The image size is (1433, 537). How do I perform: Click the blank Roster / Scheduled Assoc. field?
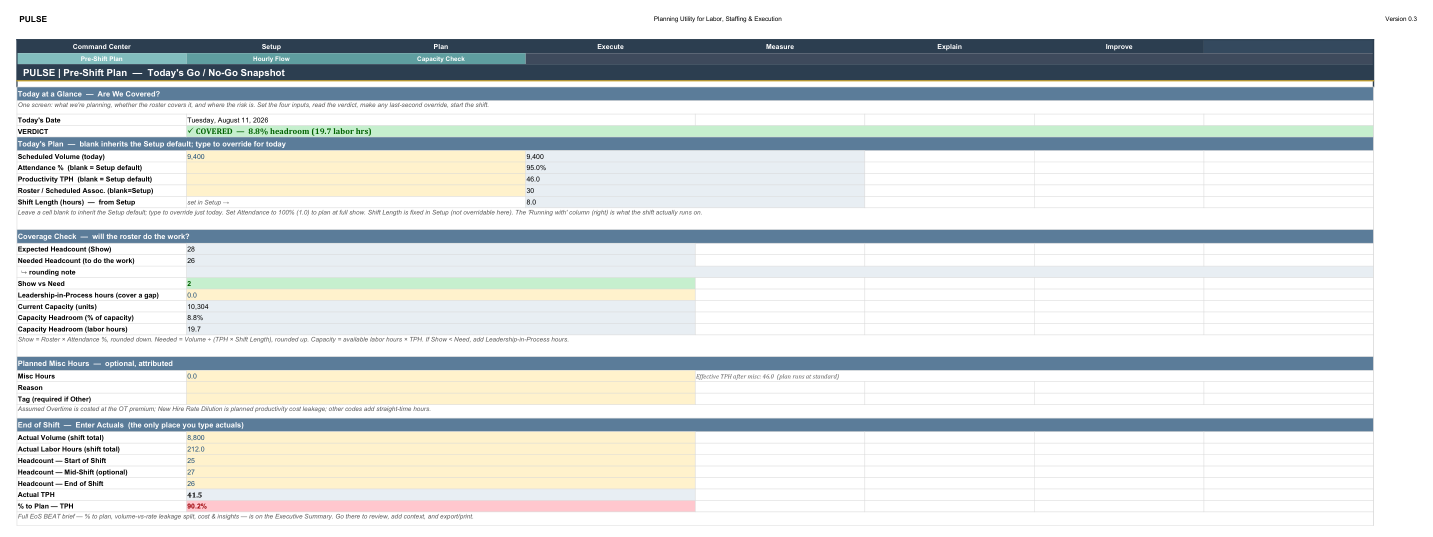(x=355, y=190)
